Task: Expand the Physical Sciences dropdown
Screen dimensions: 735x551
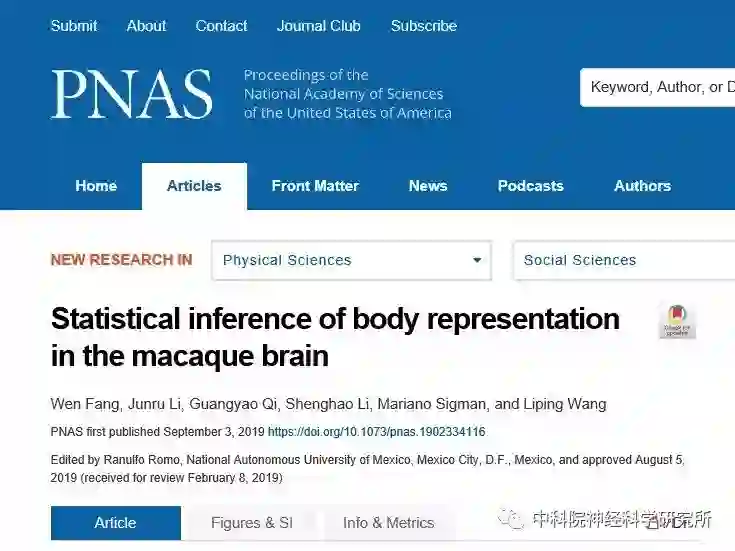Action: click(352, 260)
